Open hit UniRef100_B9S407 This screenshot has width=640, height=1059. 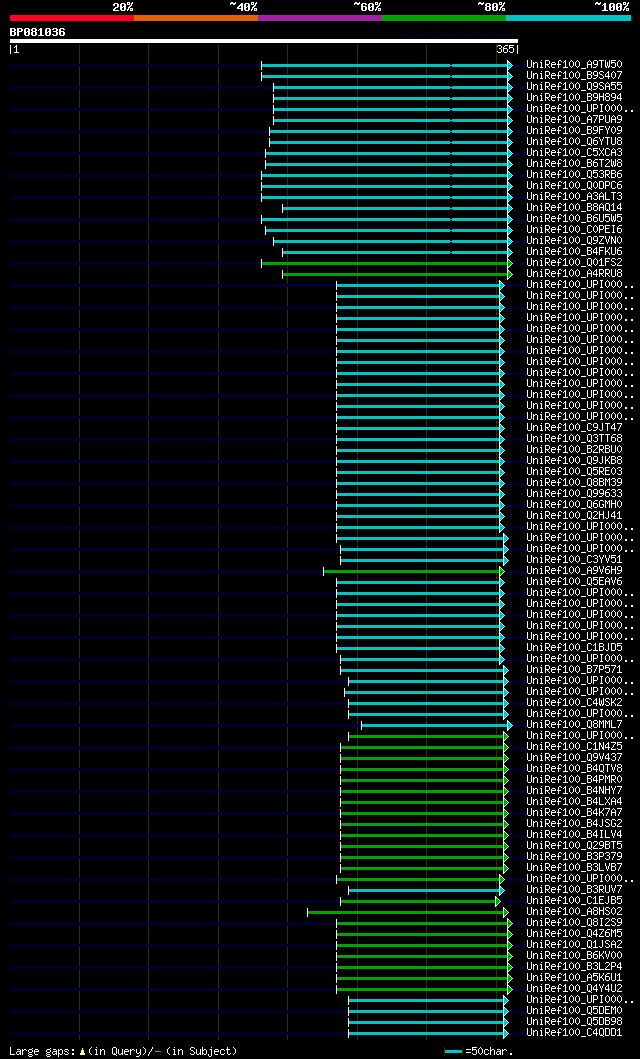575,76
